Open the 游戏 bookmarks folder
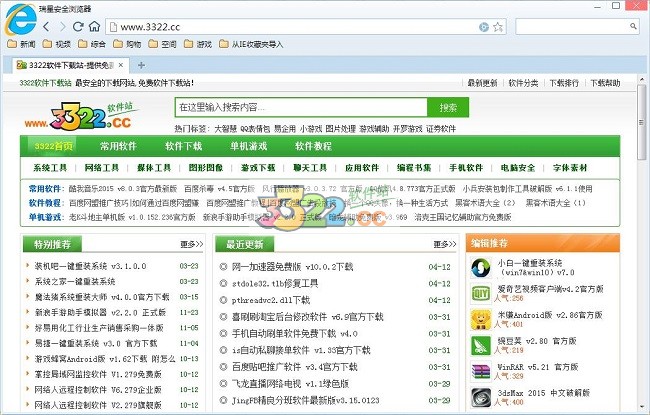650x415 pixels. [198, 44]
